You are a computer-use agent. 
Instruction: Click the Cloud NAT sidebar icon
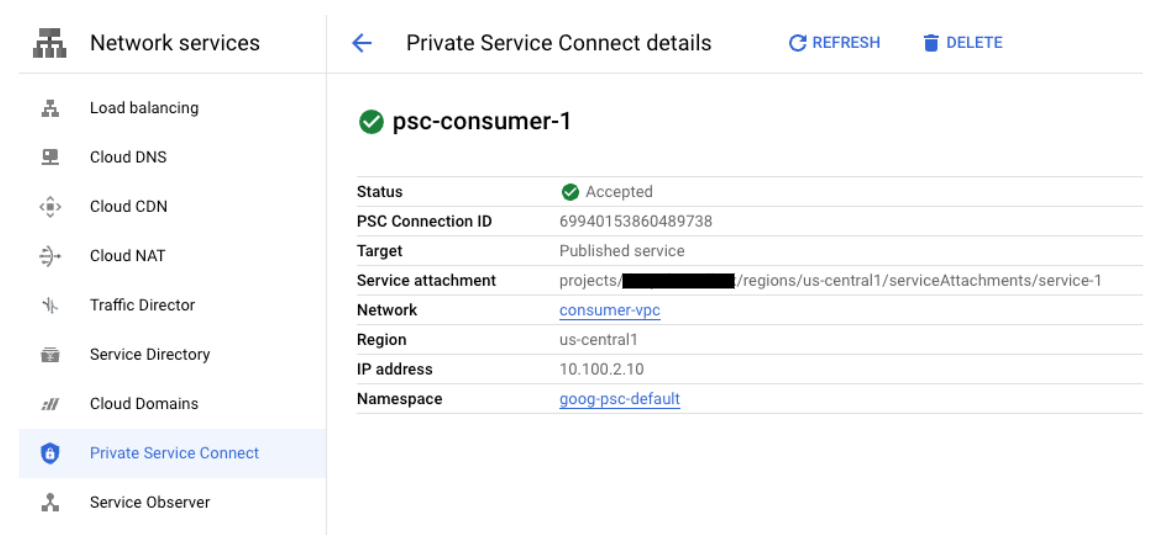point(50,256)
